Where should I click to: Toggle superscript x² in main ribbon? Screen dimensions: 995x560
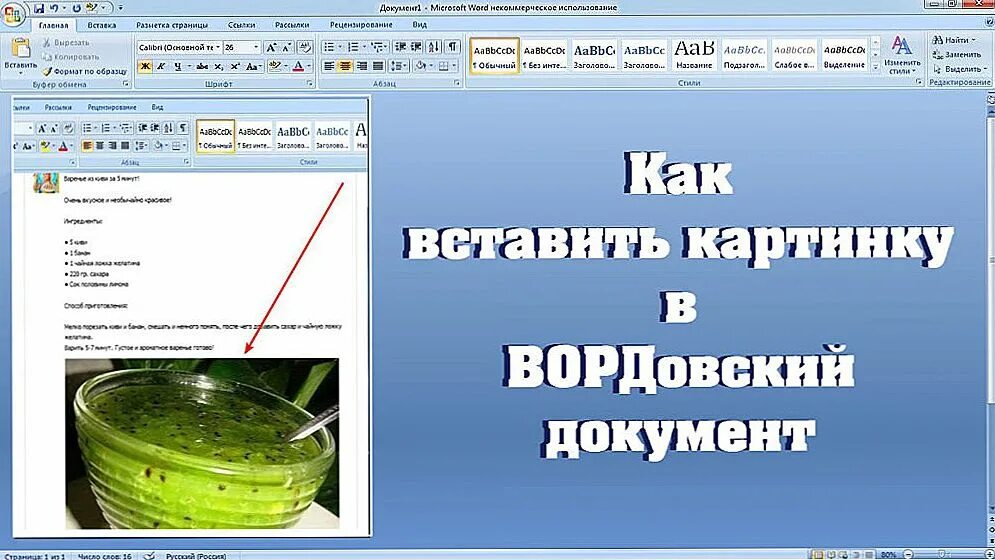tap(235, 66)
